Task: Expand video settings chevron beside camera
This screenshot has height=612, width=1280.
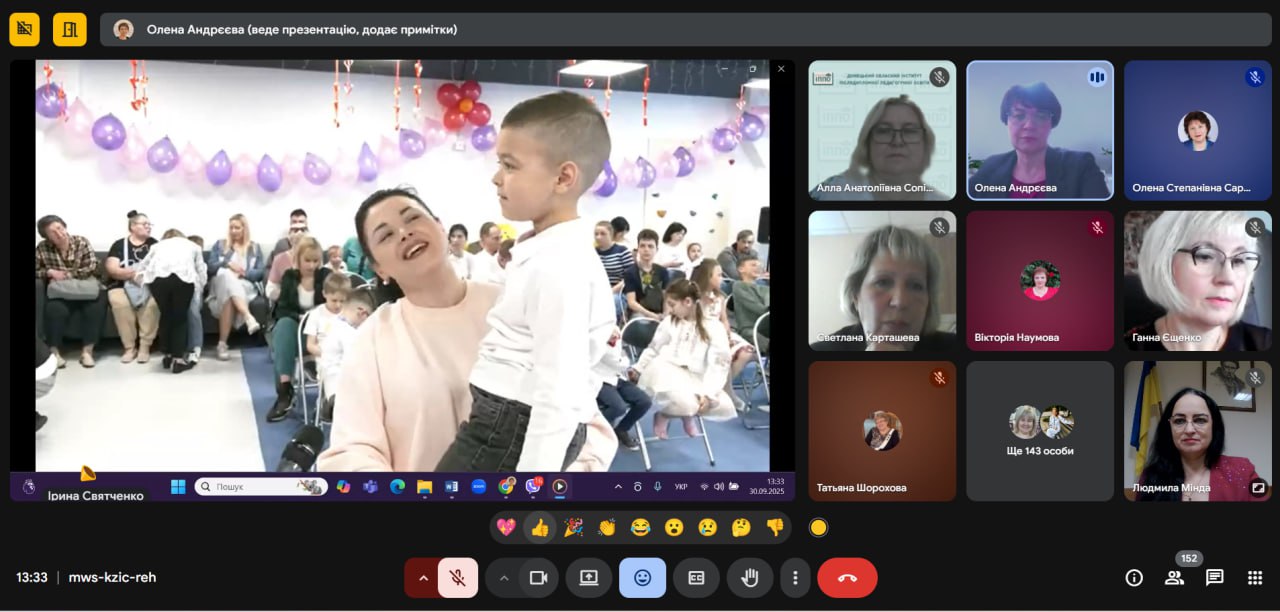Action: (504, 577)
